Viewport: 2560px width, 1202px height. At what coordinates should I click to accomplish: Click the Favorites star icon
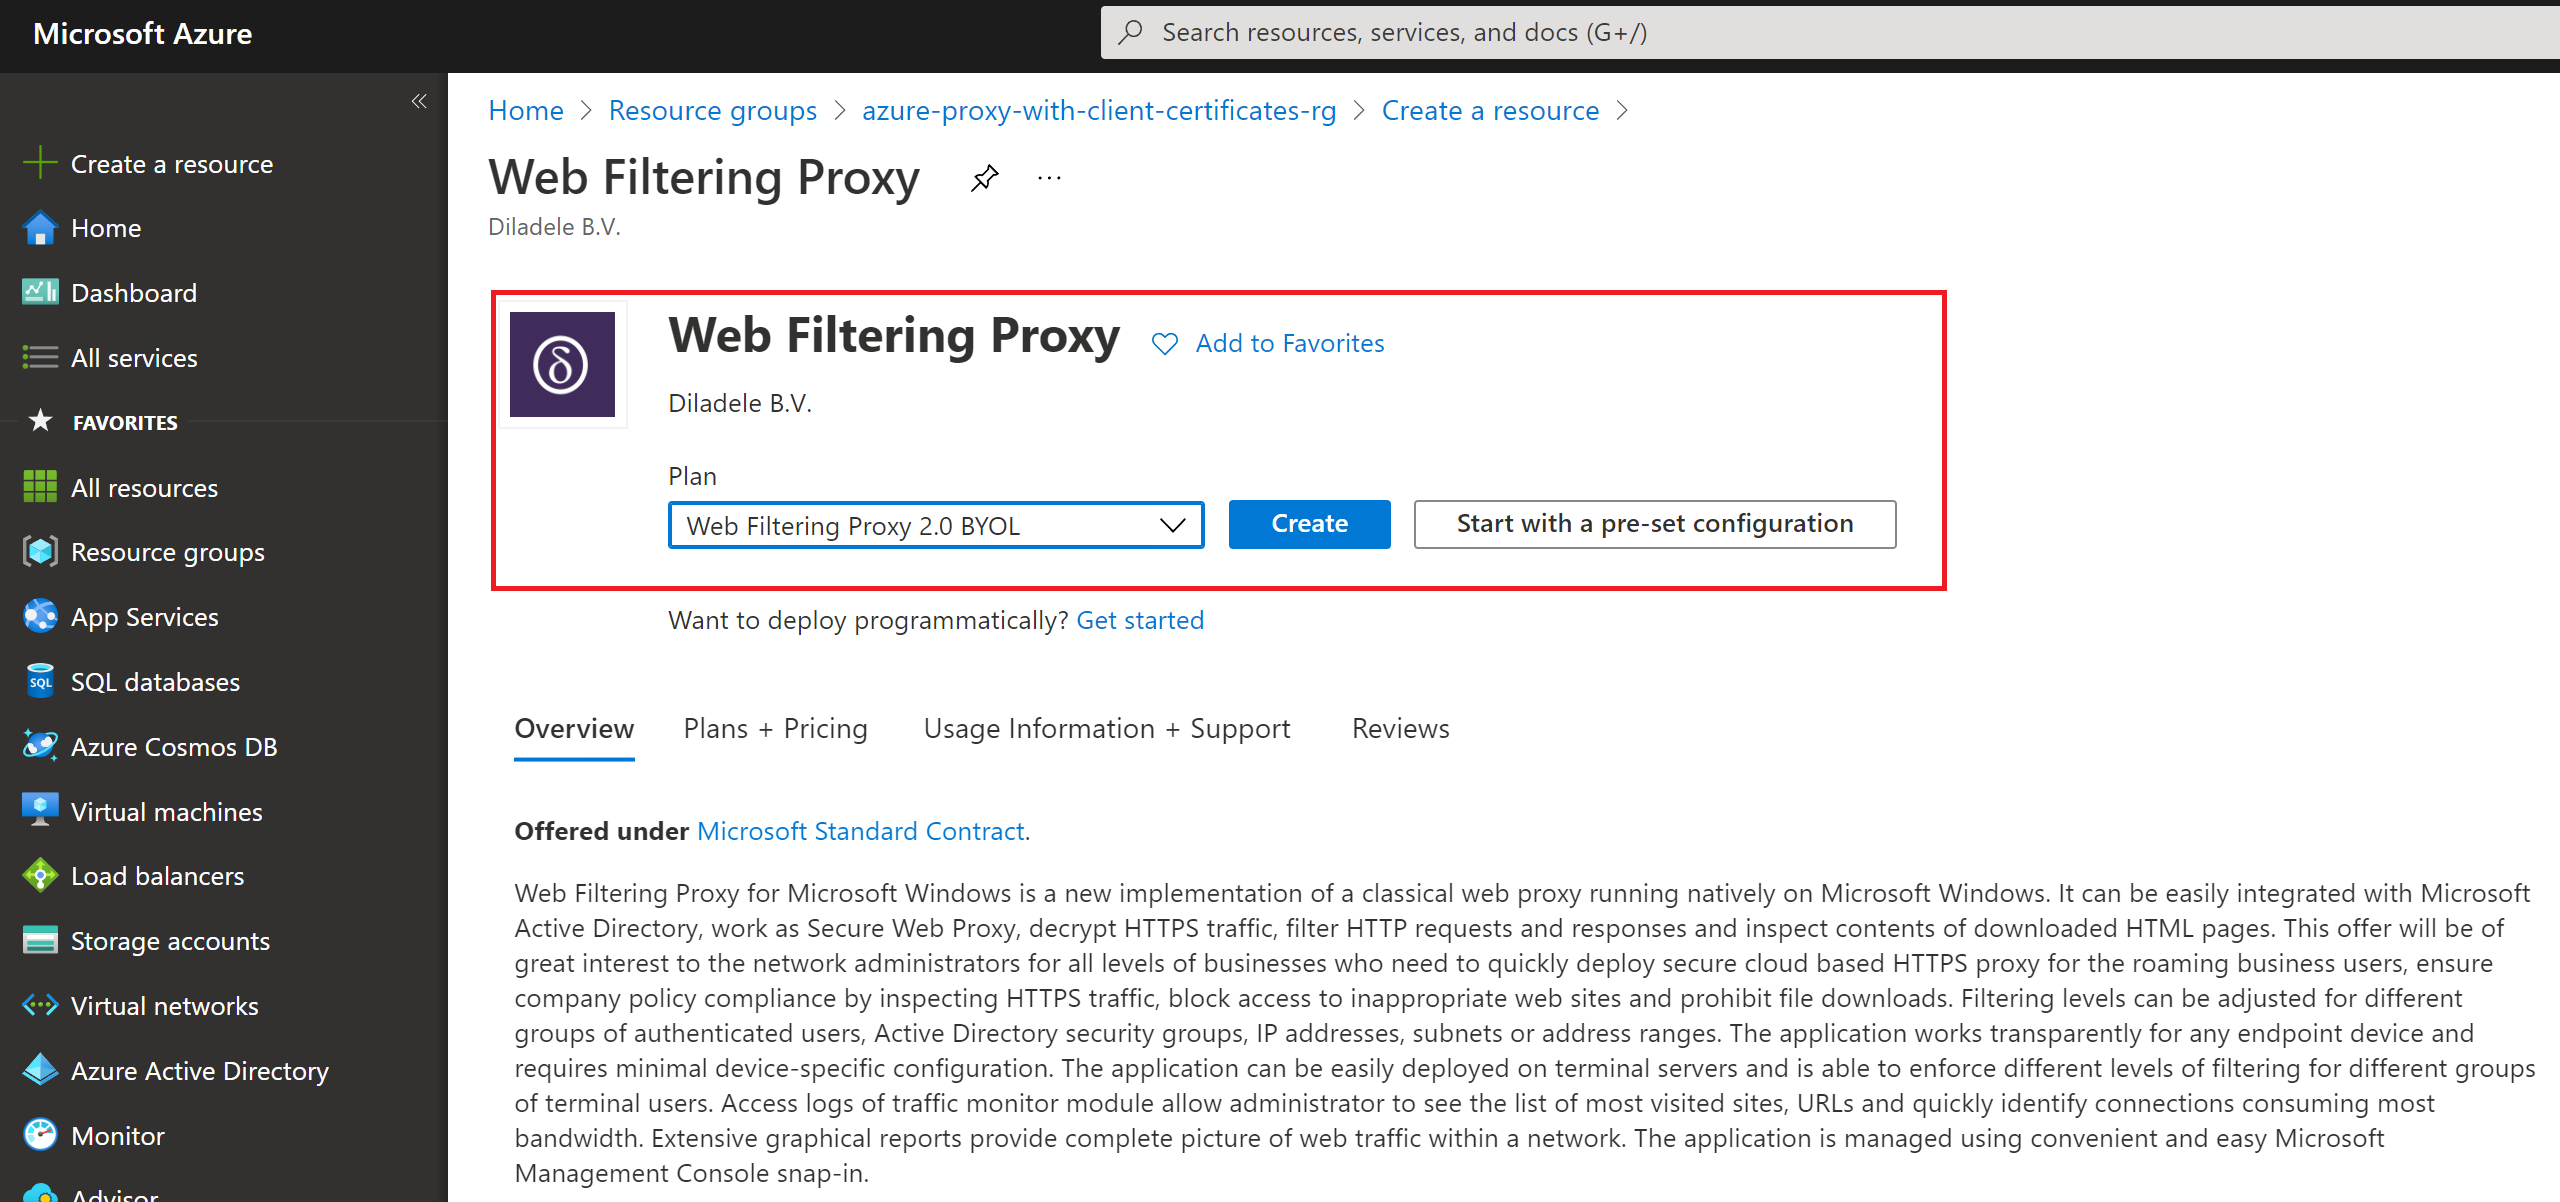point(40,421)
